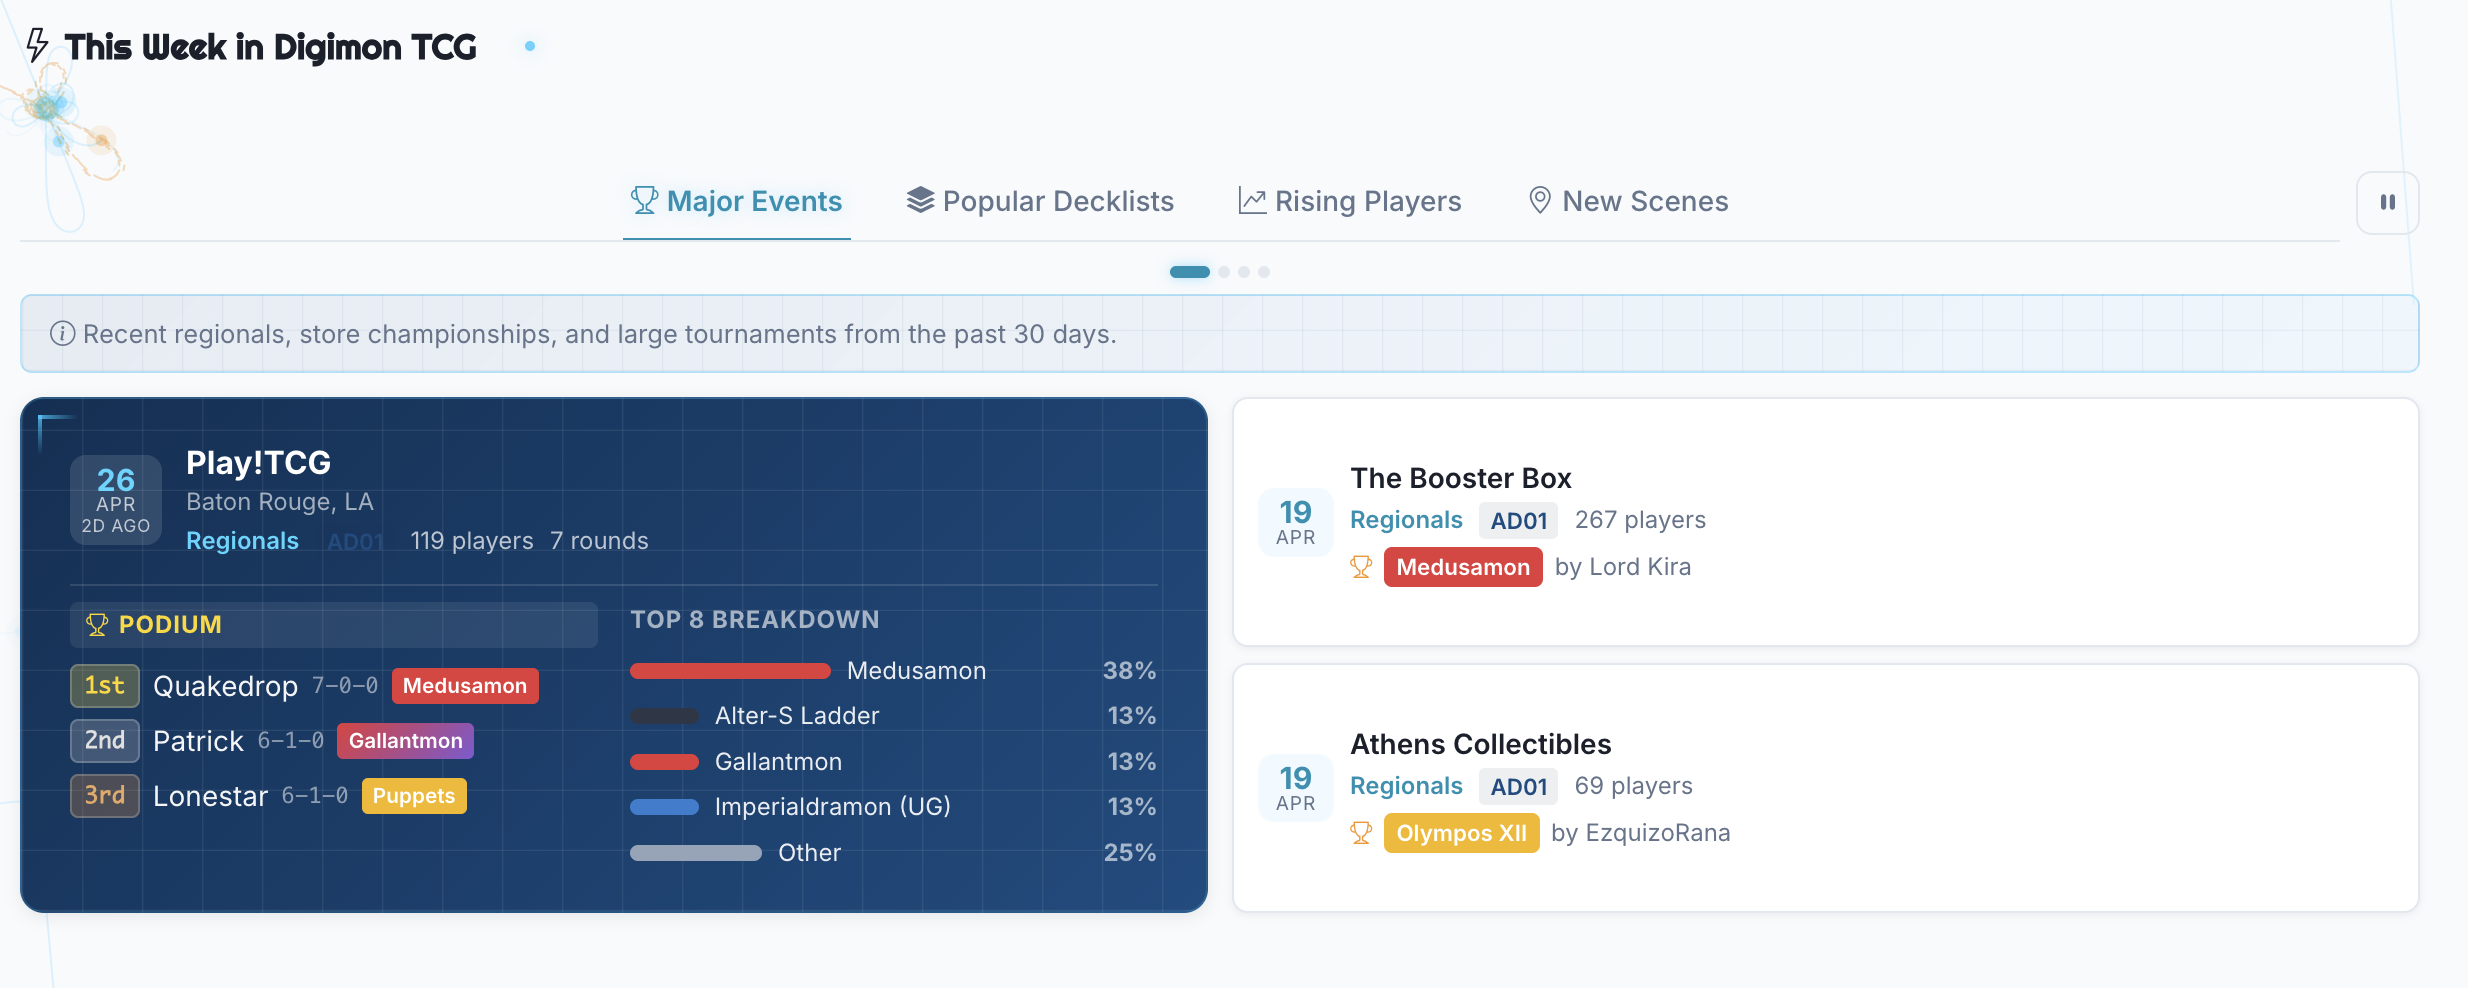The width and height of the screenshot is (2468, 988).
Task: Click the gray Other 25% breakdown bar
Action: coord(696,853)
